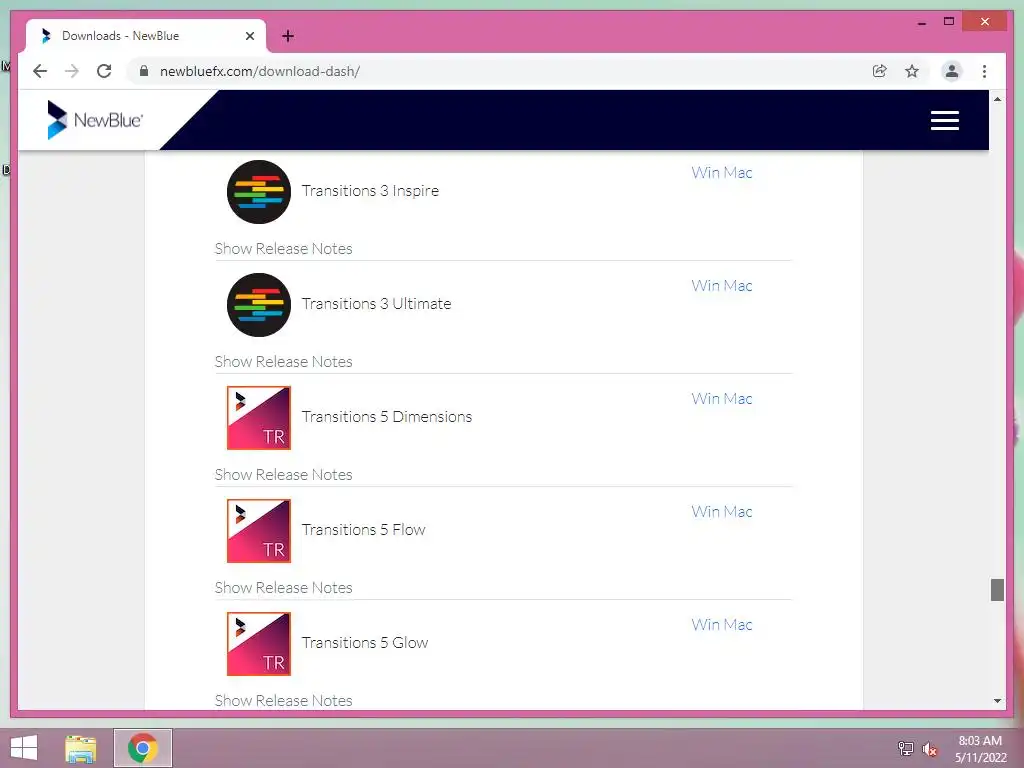Click the Transitions 5 Flow product name
This screenshot has width=1024, height=768.
(363, 530)
